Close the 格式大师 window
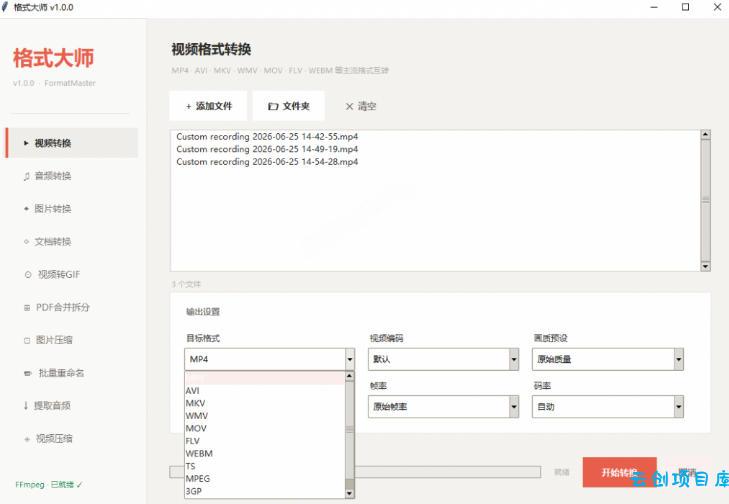 click(717, 7)
